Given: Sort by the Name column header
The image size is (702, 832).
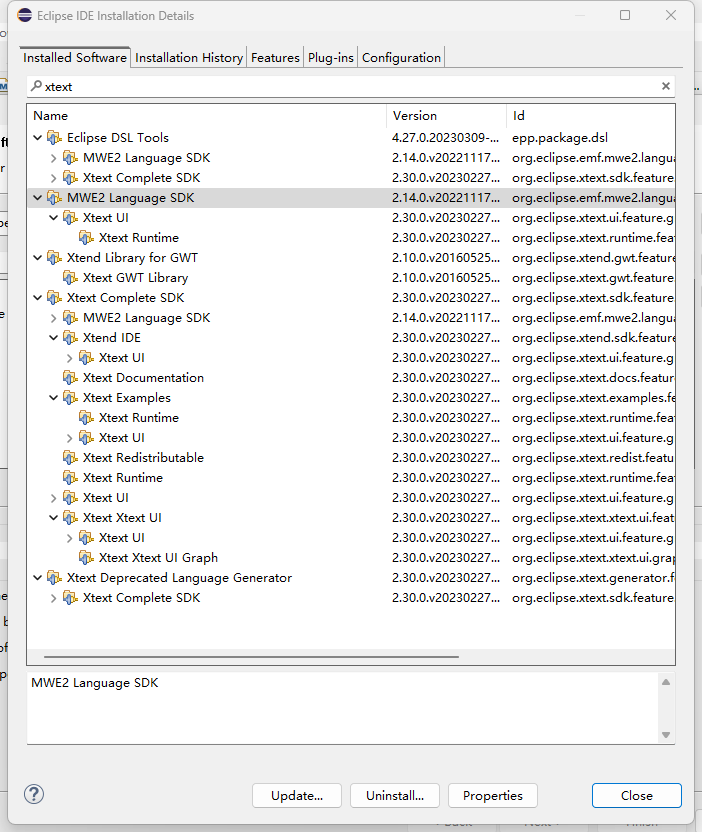Looking at the screenshot, I should pyautogui.click(x=207, y=116).
